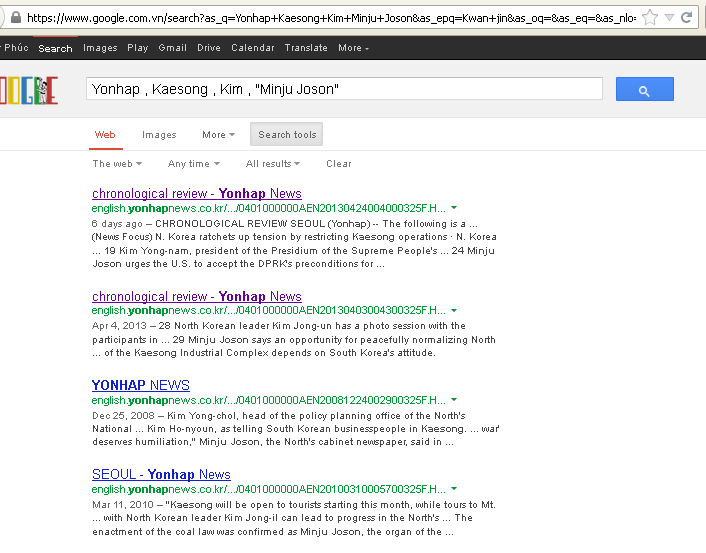The height and width of the screenshot is (553, 706).
Task: Click green URL with AEN20130424004000325F
Action: (x=268, y=208)
